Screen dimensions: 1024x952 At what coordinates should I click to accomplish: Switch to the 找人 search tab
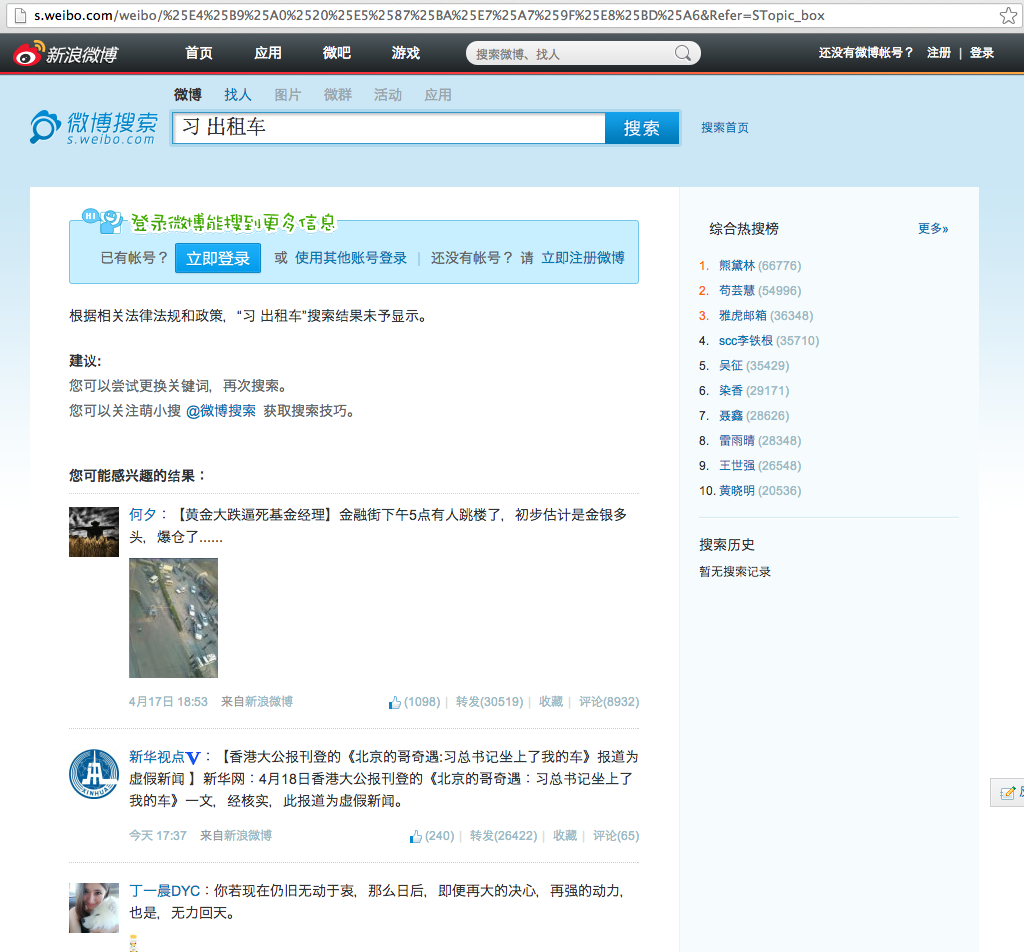(x=238, y=95)
